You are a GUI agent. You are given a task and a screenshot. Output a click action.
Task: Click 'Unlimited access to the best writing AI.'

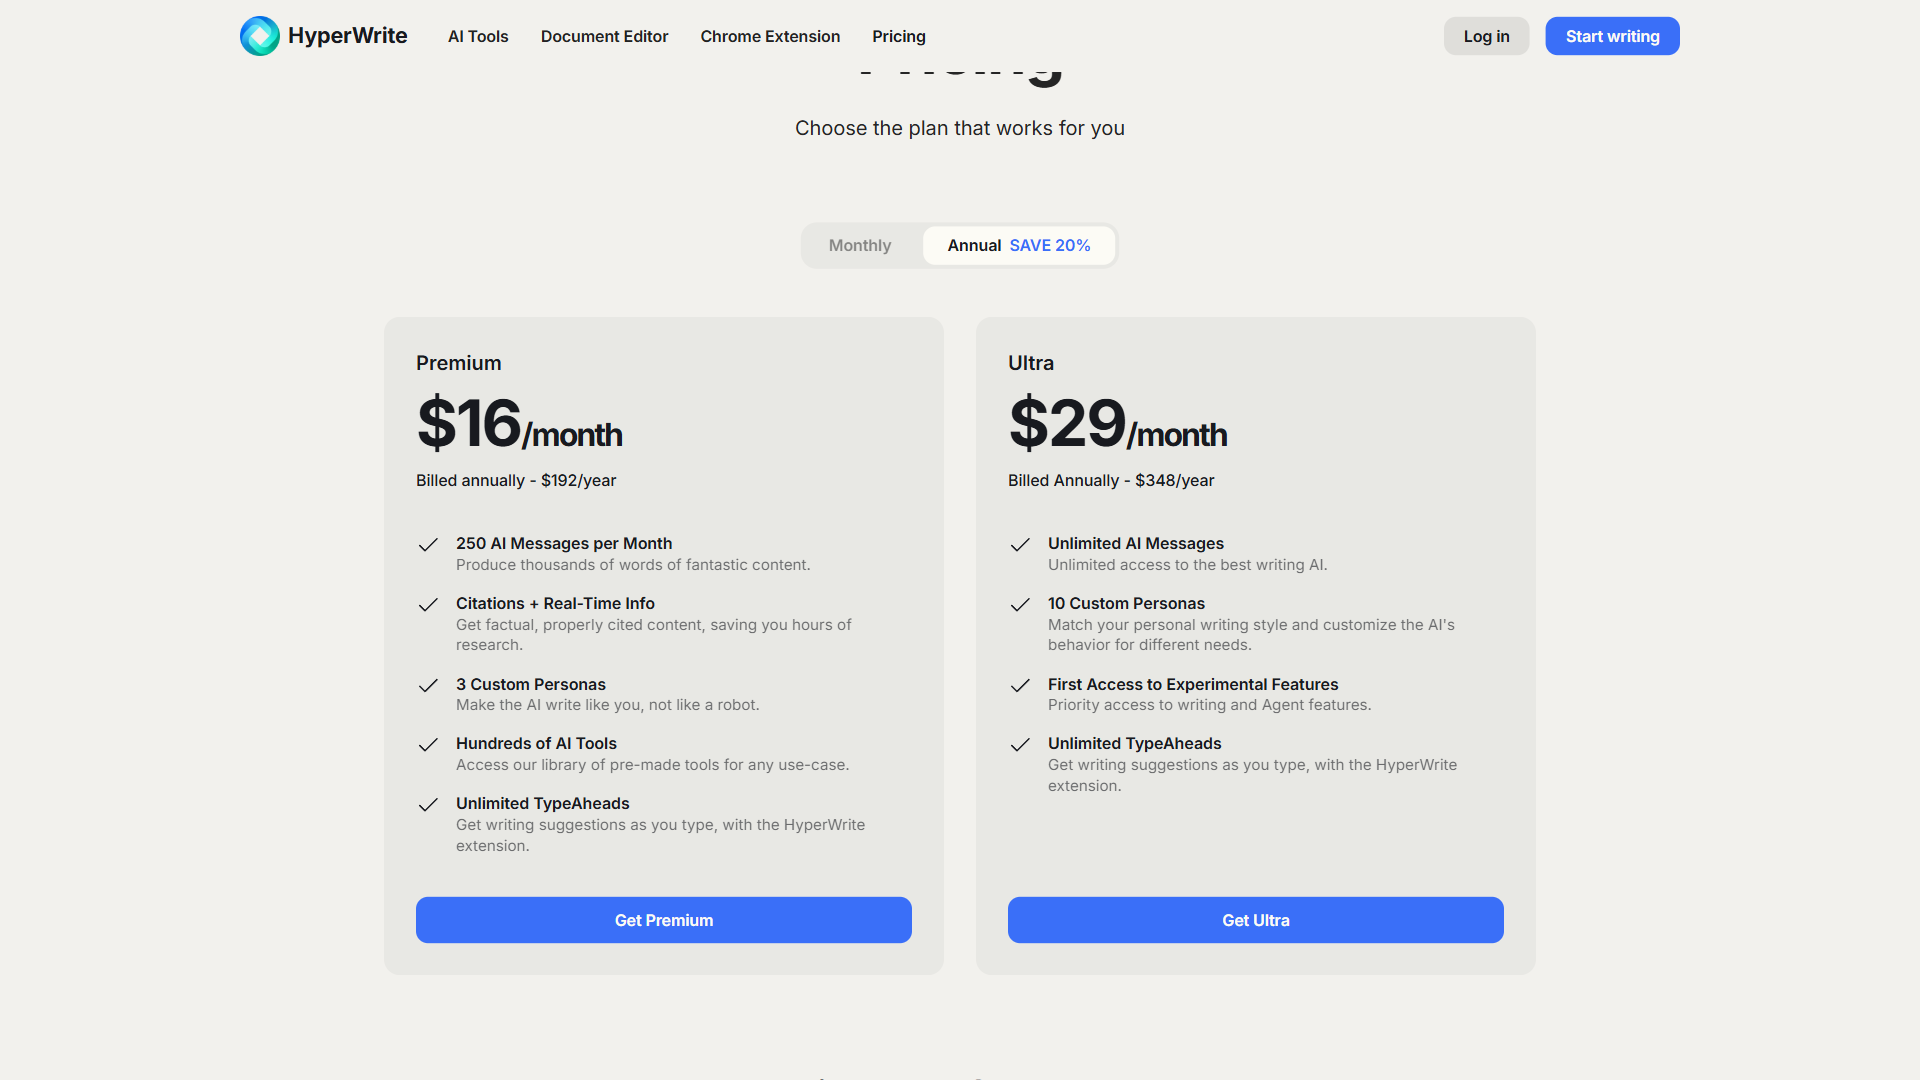pos(1188,565)
